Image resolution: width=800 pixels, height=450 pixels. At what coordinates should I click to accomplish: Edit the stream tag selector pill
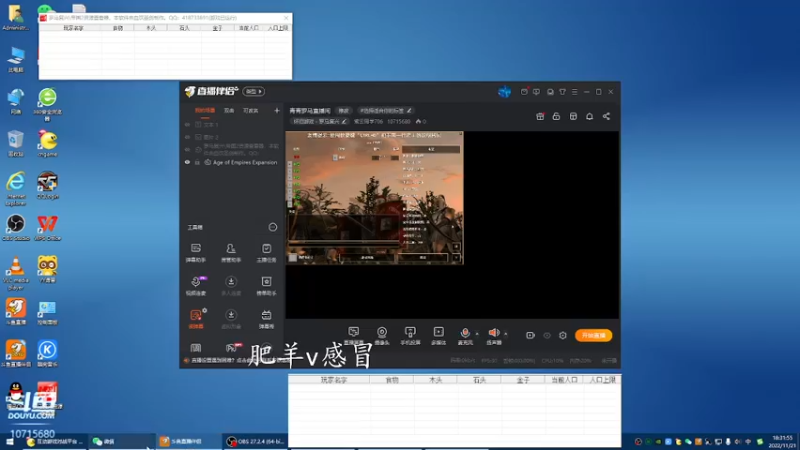(386, 110)
